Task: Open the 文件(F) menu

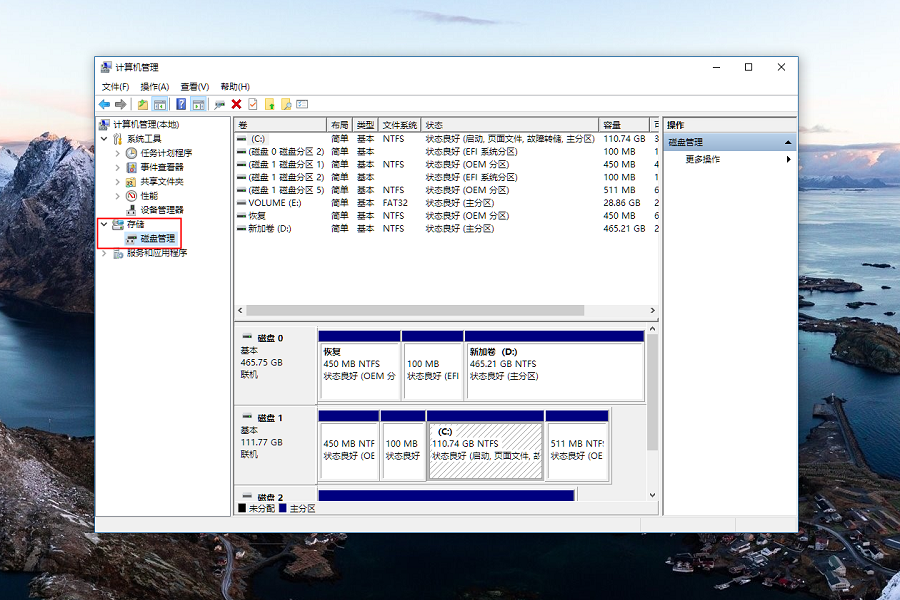Action: point(115,87)
